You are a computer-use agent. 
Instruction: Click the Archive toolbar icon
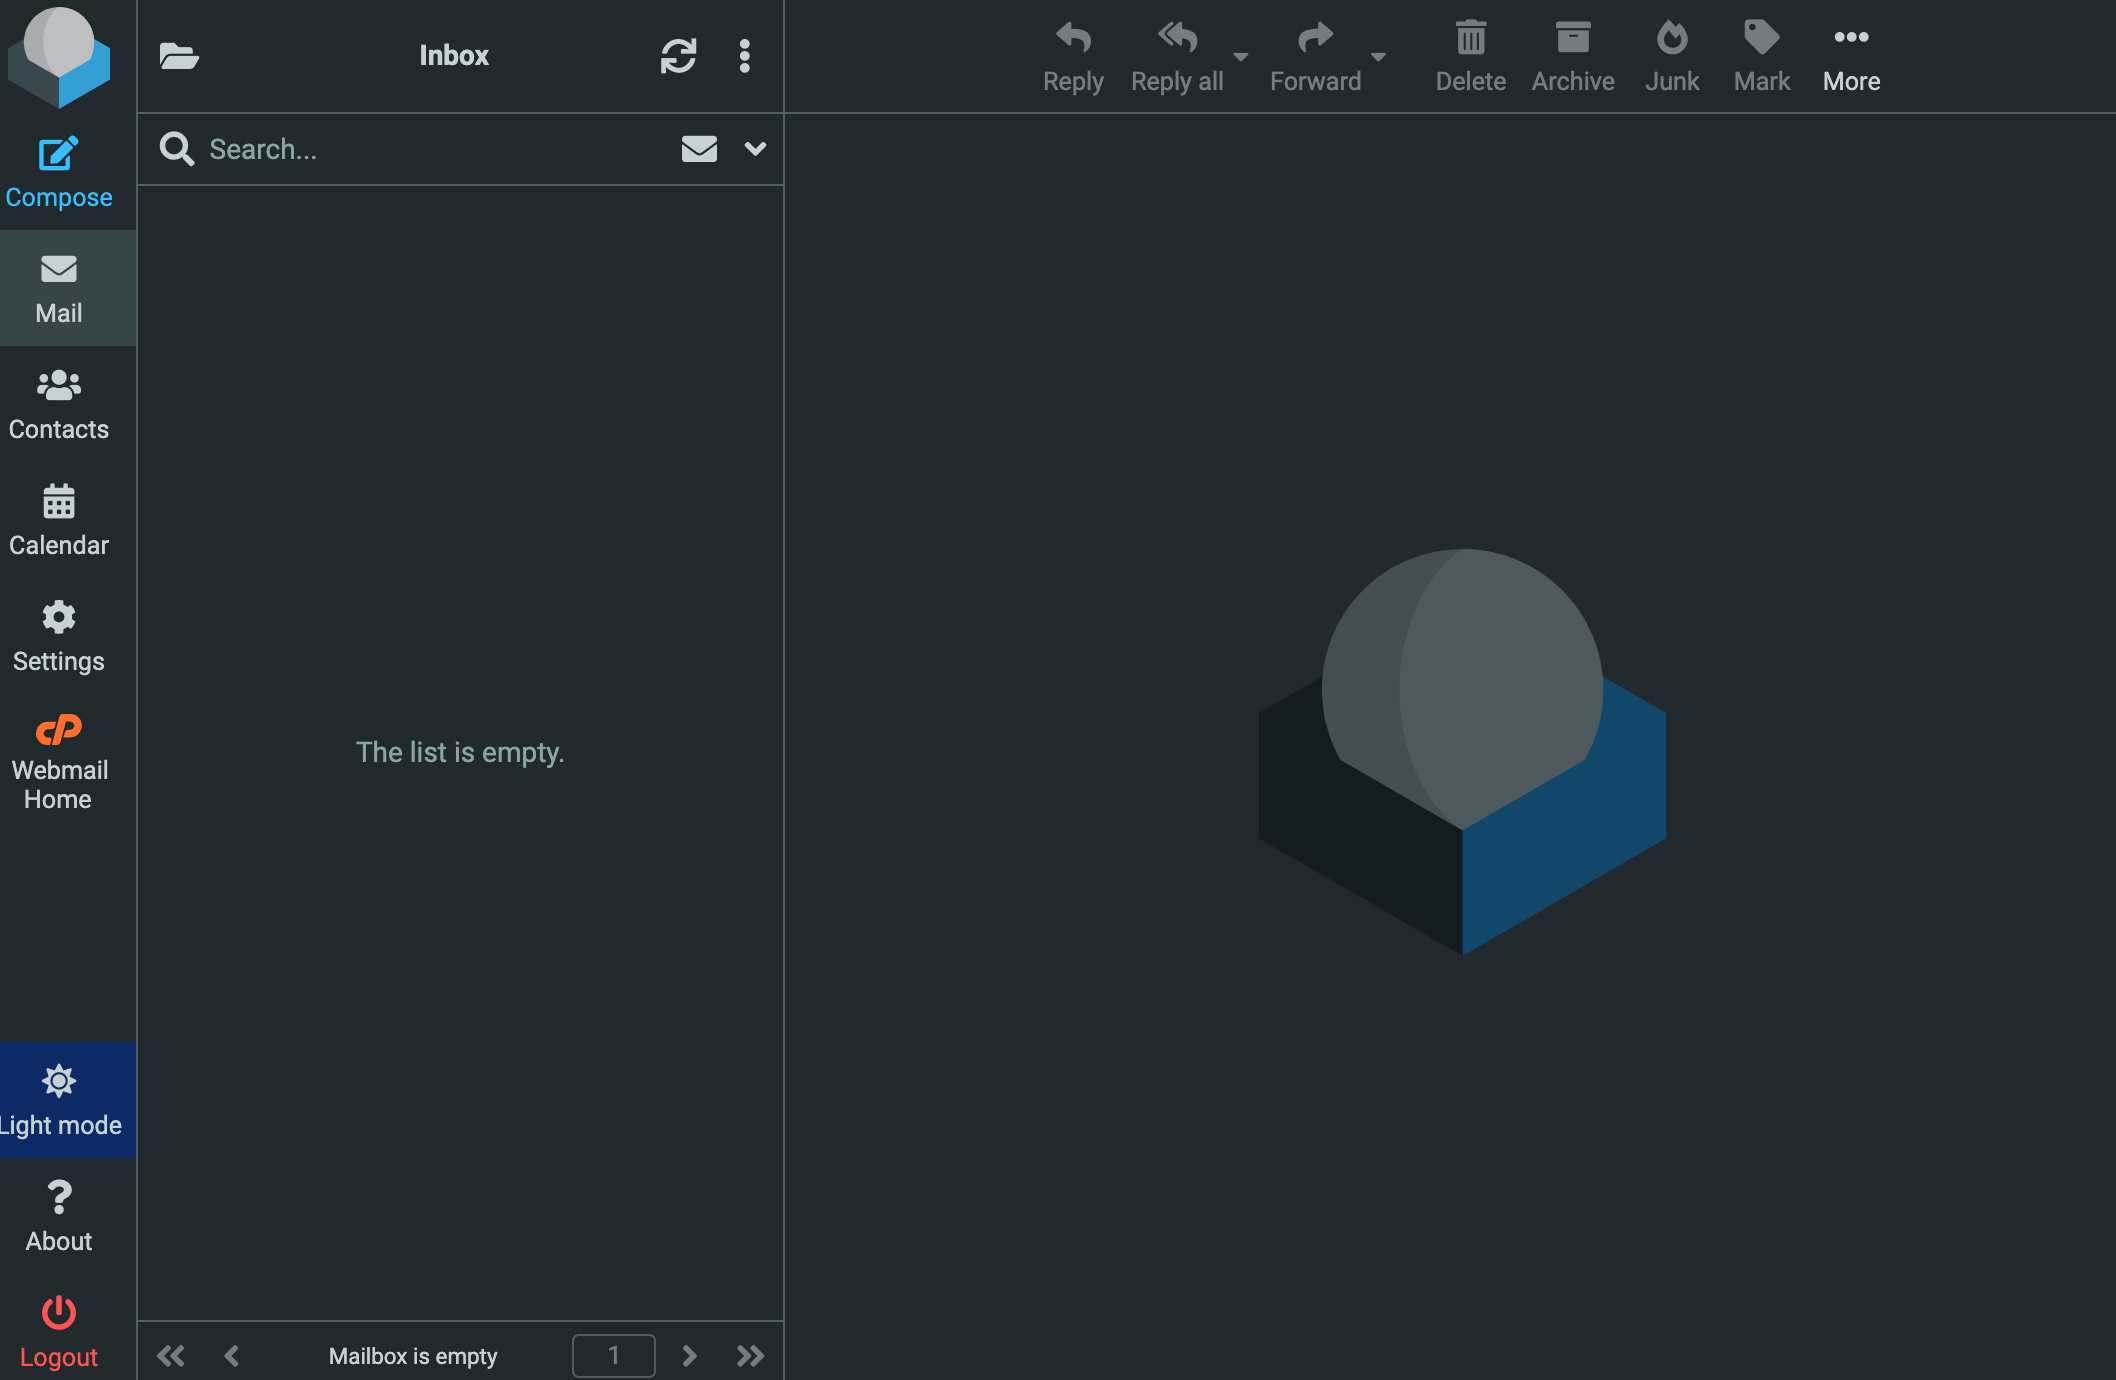click(1572, 40)
